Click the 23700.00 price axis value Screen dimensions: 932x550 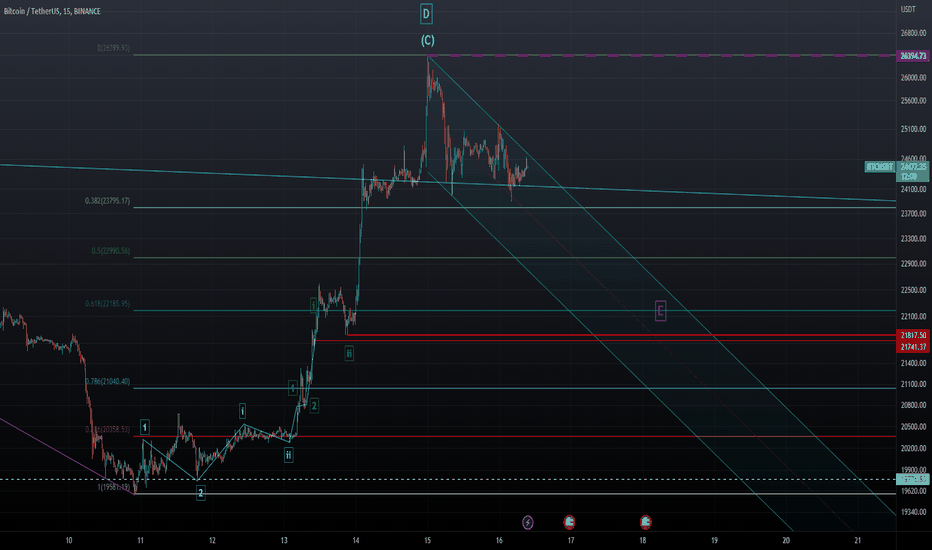(914, 213)
